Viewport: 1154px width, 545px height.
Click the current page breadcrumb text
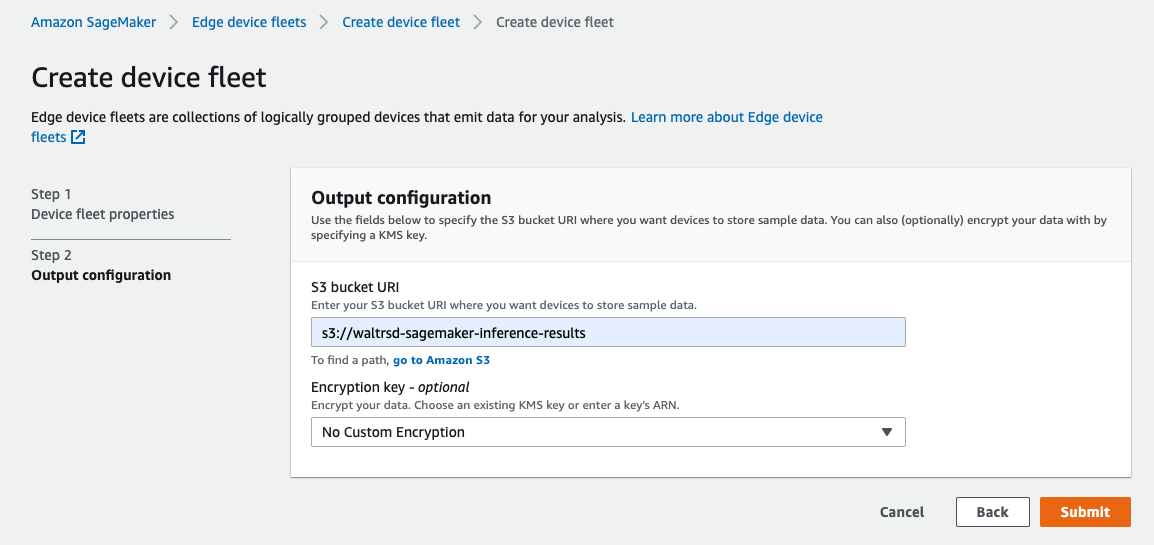tap(555, 22)
